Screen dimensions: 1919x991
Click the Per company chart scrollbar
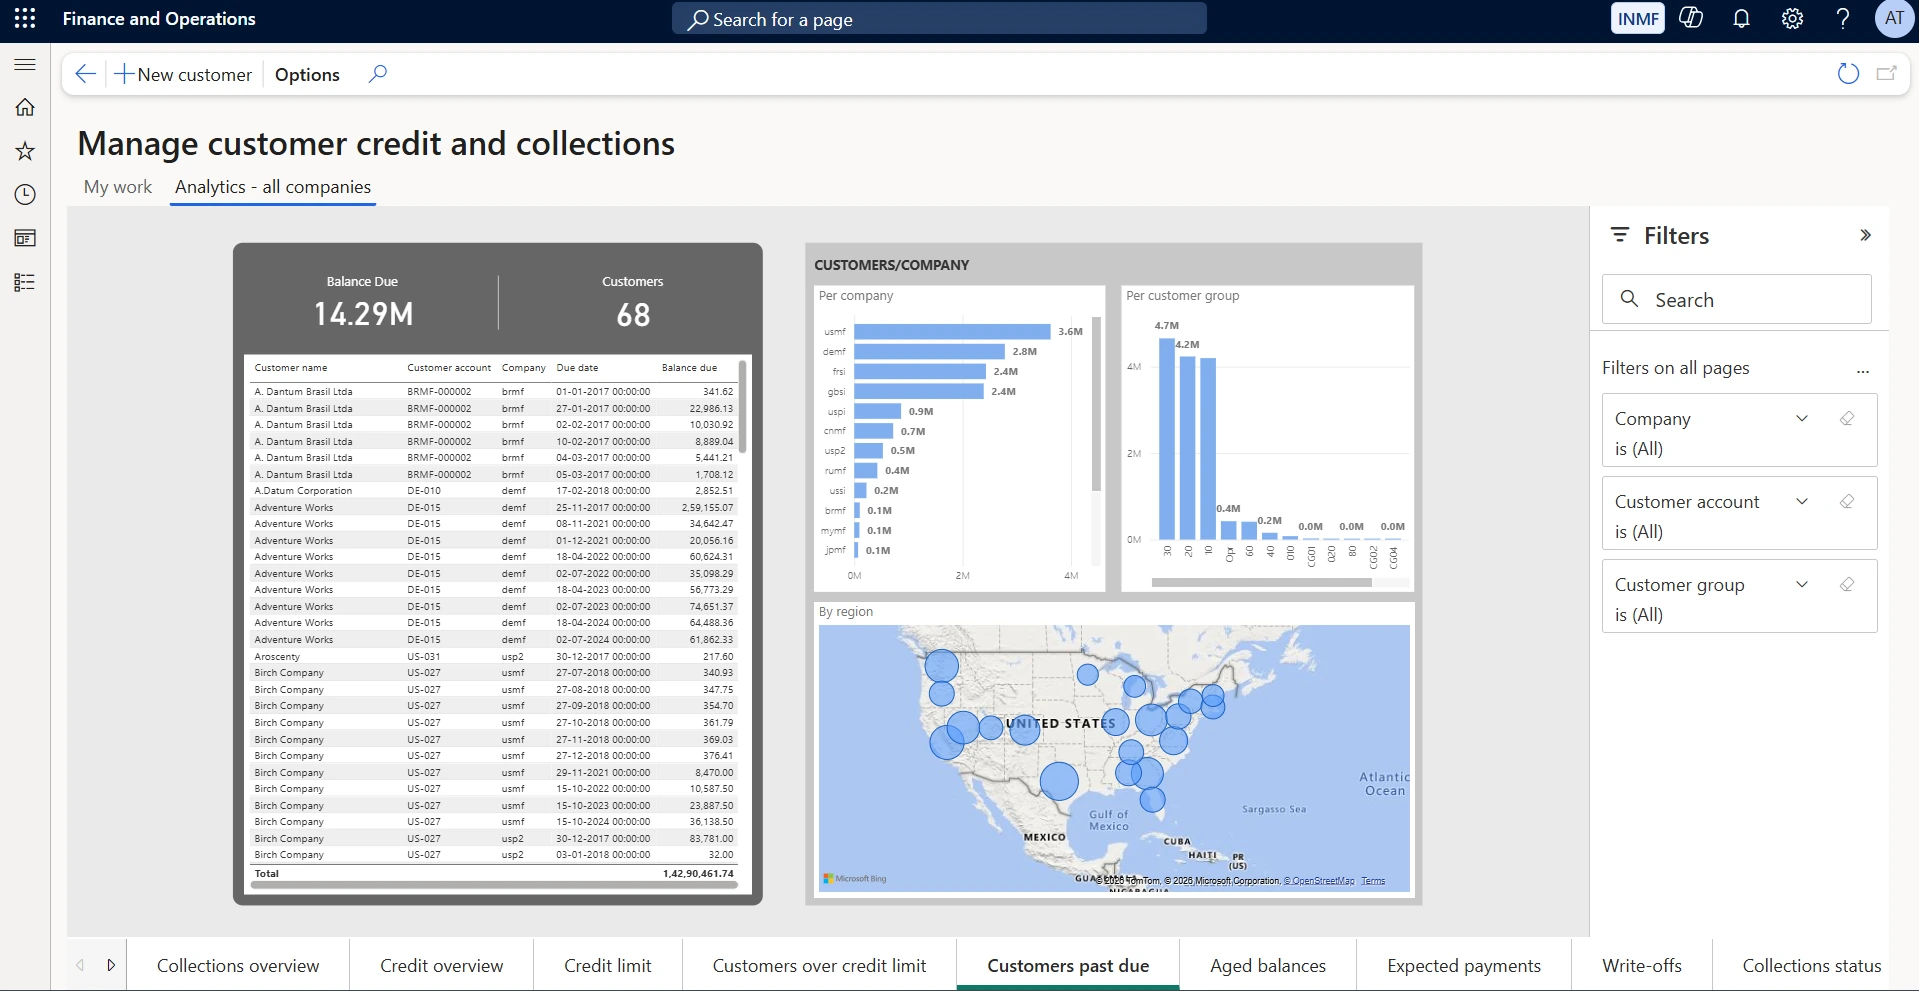[1096, 404]
